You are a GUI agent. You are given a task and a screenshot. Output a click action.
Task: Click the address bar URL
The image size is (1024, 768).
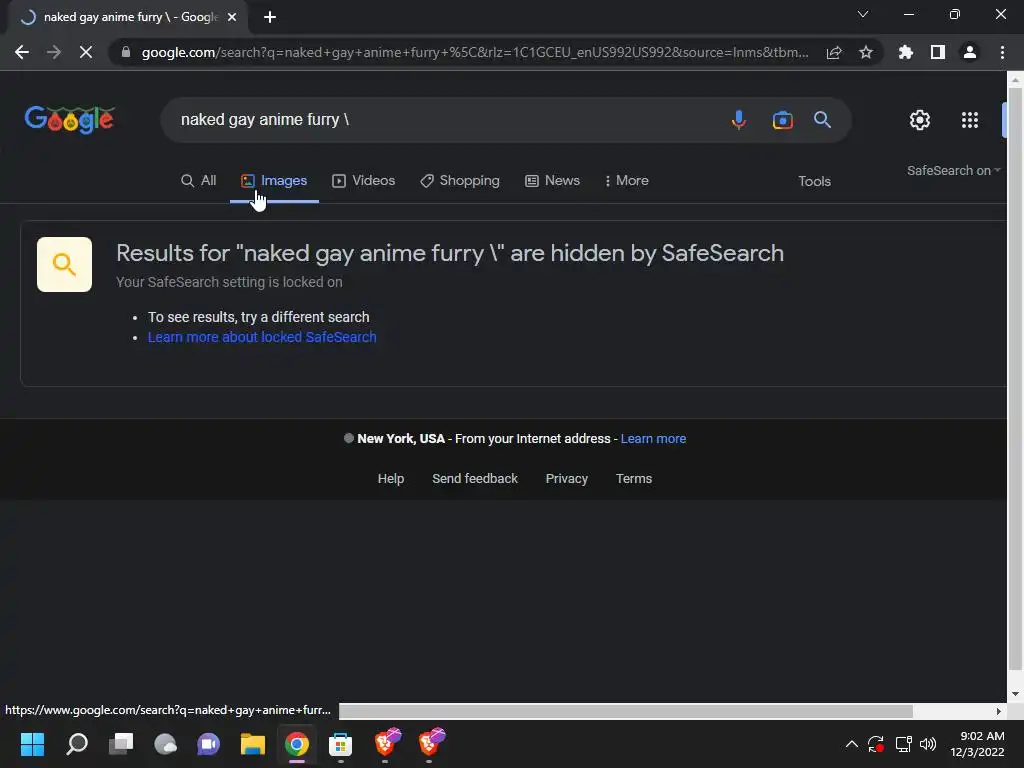pyautogui.click(x=475, y=52)
